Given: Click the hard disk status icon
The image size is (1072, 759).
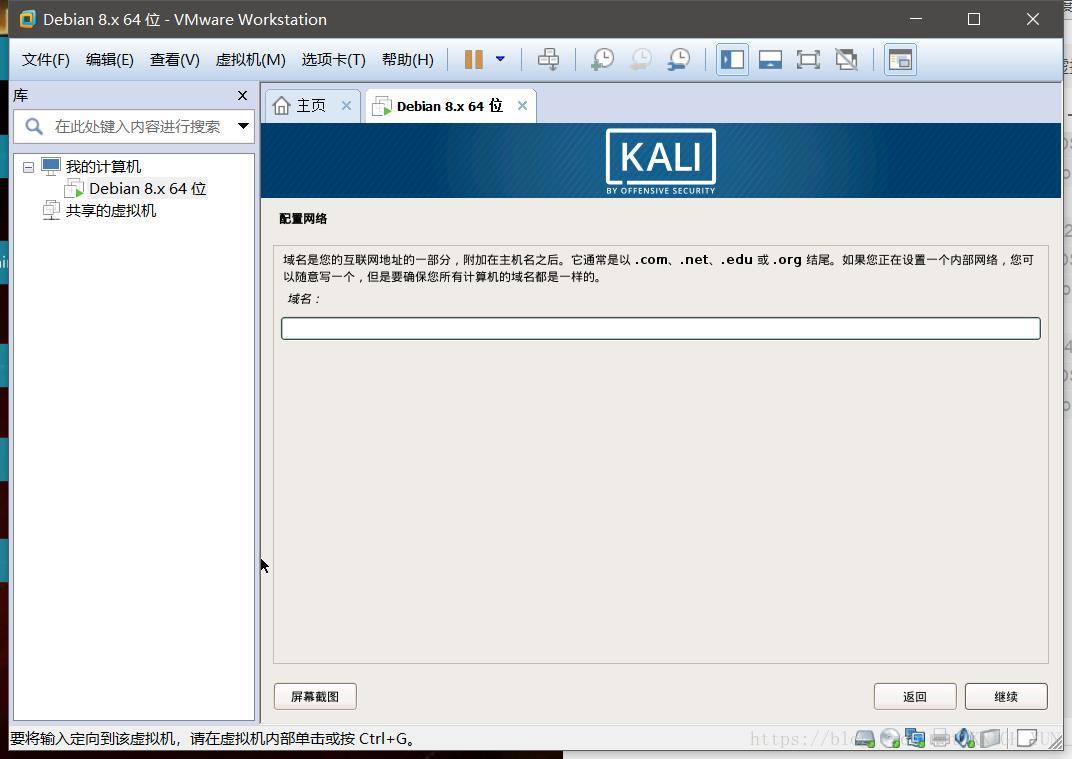Looking at the screenshot, I should click(865, 738).
